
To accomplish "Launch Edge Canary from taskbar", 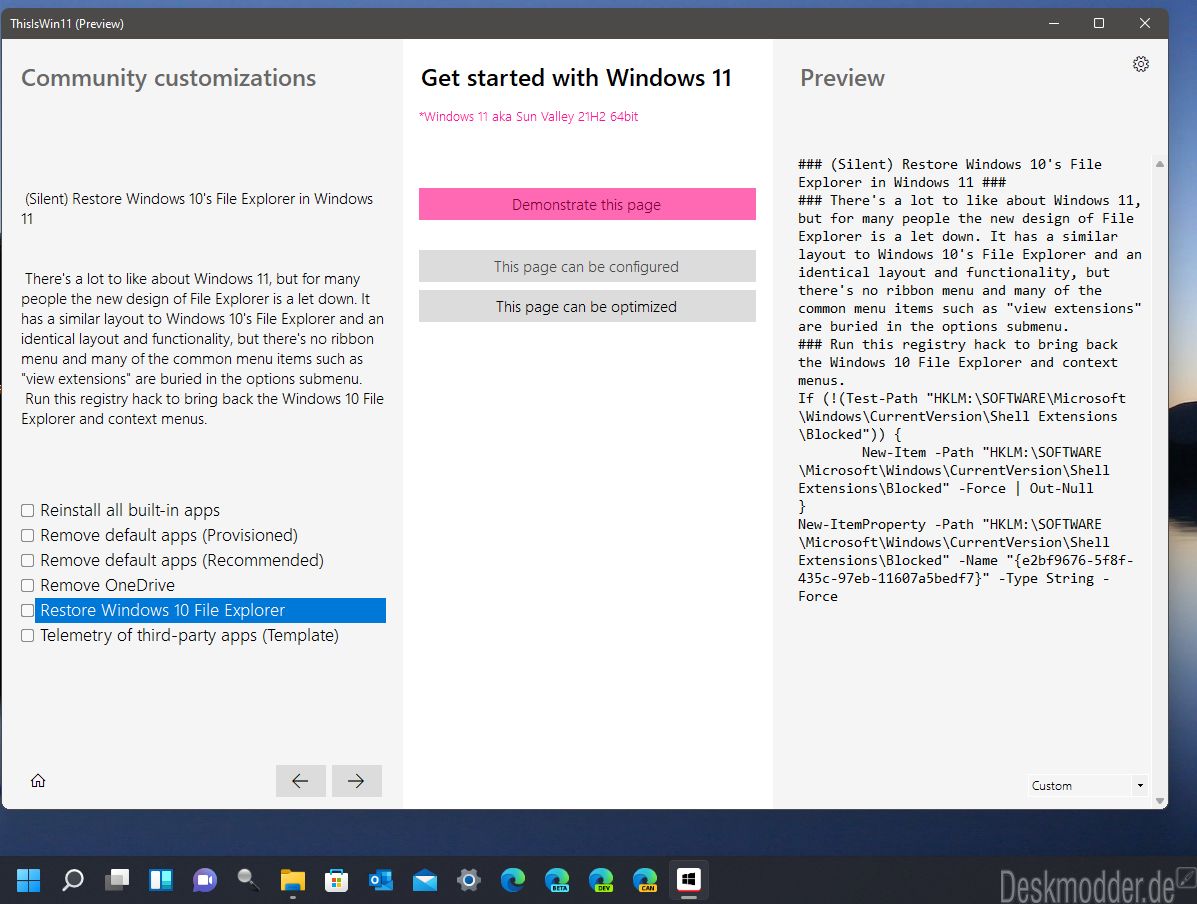I will tap(645, 880).
